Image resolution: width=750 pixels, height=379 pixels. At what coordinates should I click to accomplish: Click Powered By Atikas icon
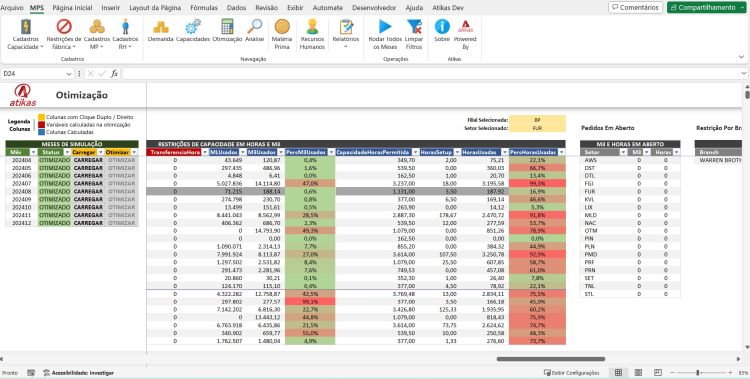point(465,26)
